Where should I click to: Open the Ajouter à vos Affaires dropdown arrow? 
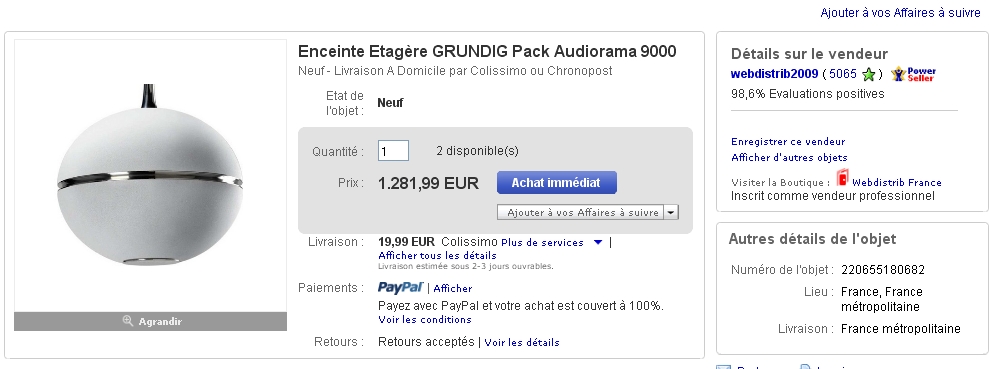click(670, 213)
